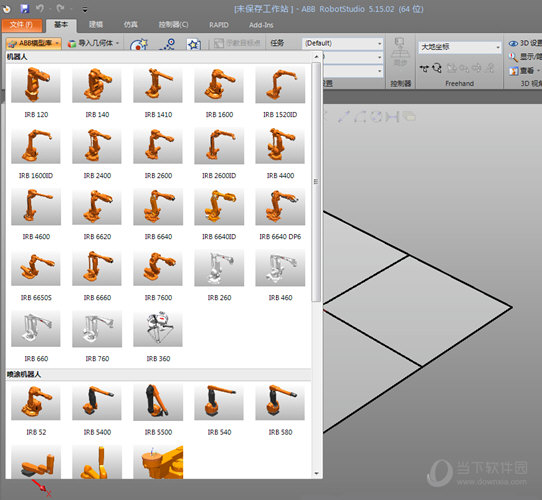Click the path points icon in ribbon
This screenshot has width=542, height=500.
(x=167, y=44)
